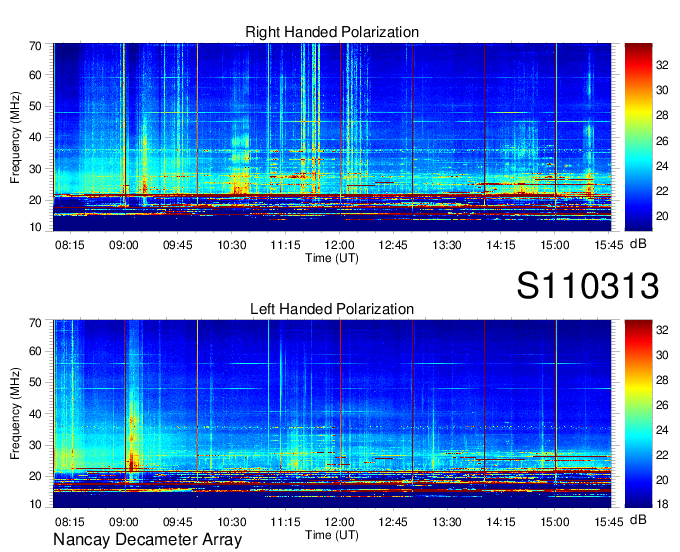The image size is (680, 552).
Task: Click the 11:15 tick under the top plot
Action: 285,245
